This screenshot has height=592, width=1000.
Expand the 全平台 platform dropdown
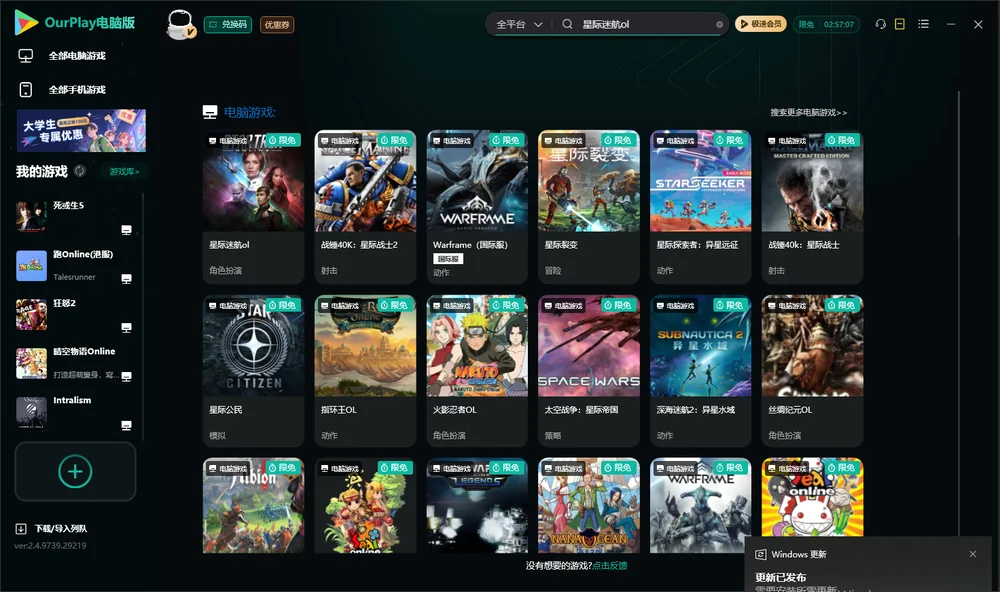(x=519, y=24)
